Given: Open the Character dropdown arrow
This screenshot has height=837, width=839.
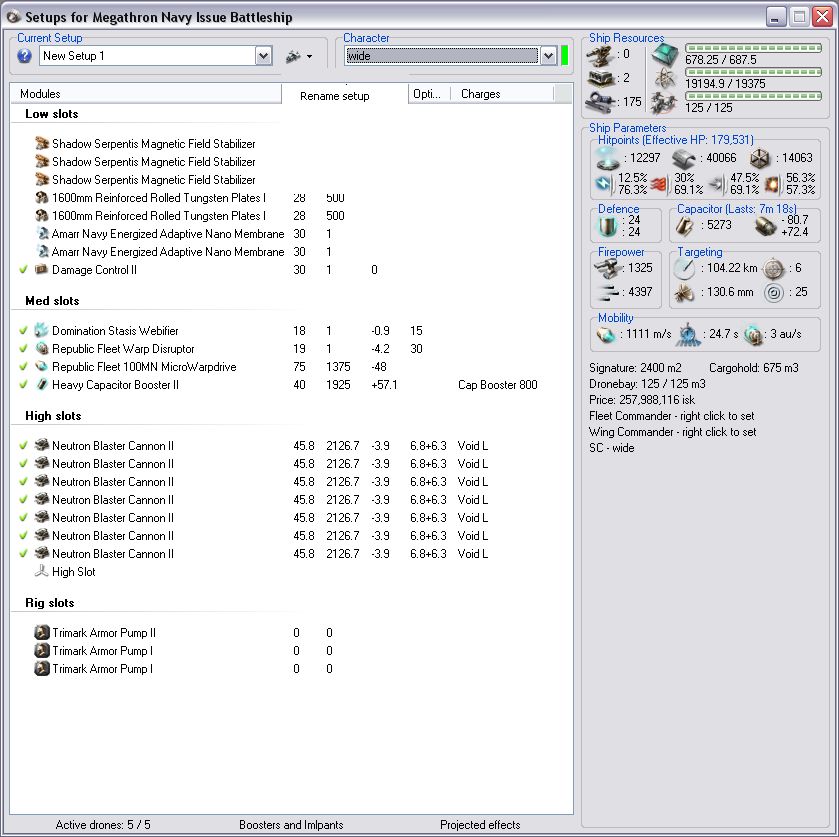Looking at the screenshot, I should click(548, 56).
